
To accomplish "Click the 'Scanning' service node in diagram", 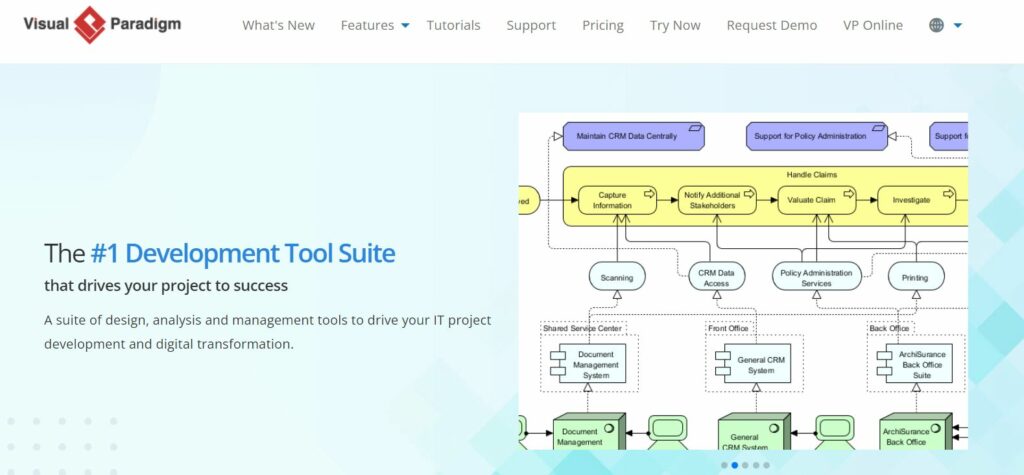I will point(617,277).
